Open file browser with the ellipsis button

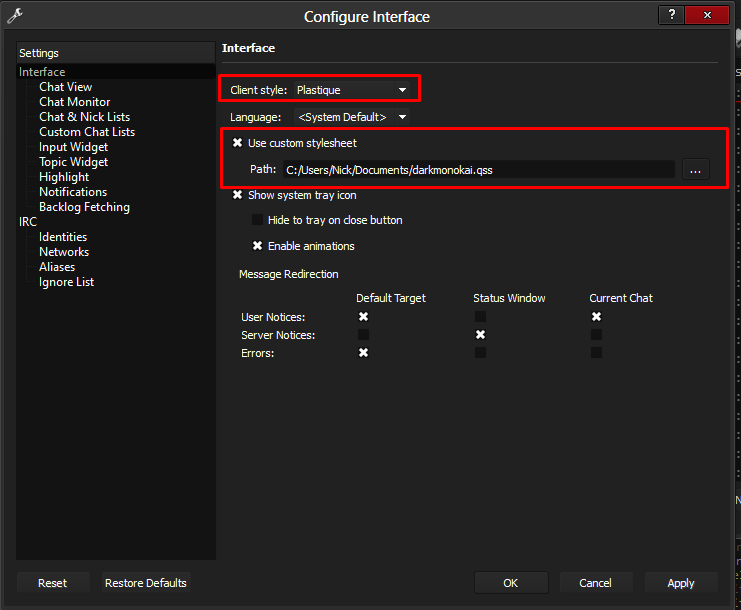[x=695, y=170]
